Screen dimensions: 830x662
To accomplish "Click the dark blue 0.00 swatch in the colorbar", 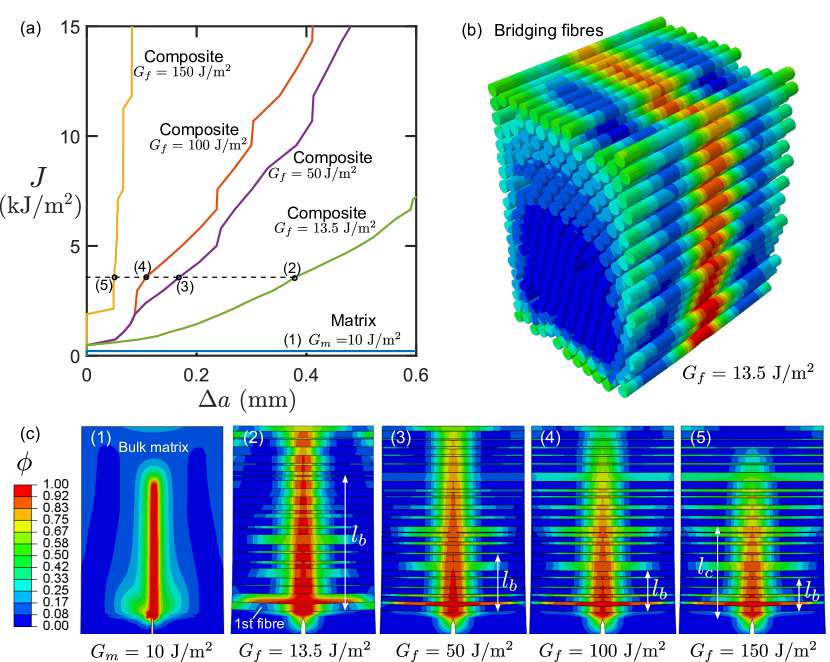I will coord(23,621).
